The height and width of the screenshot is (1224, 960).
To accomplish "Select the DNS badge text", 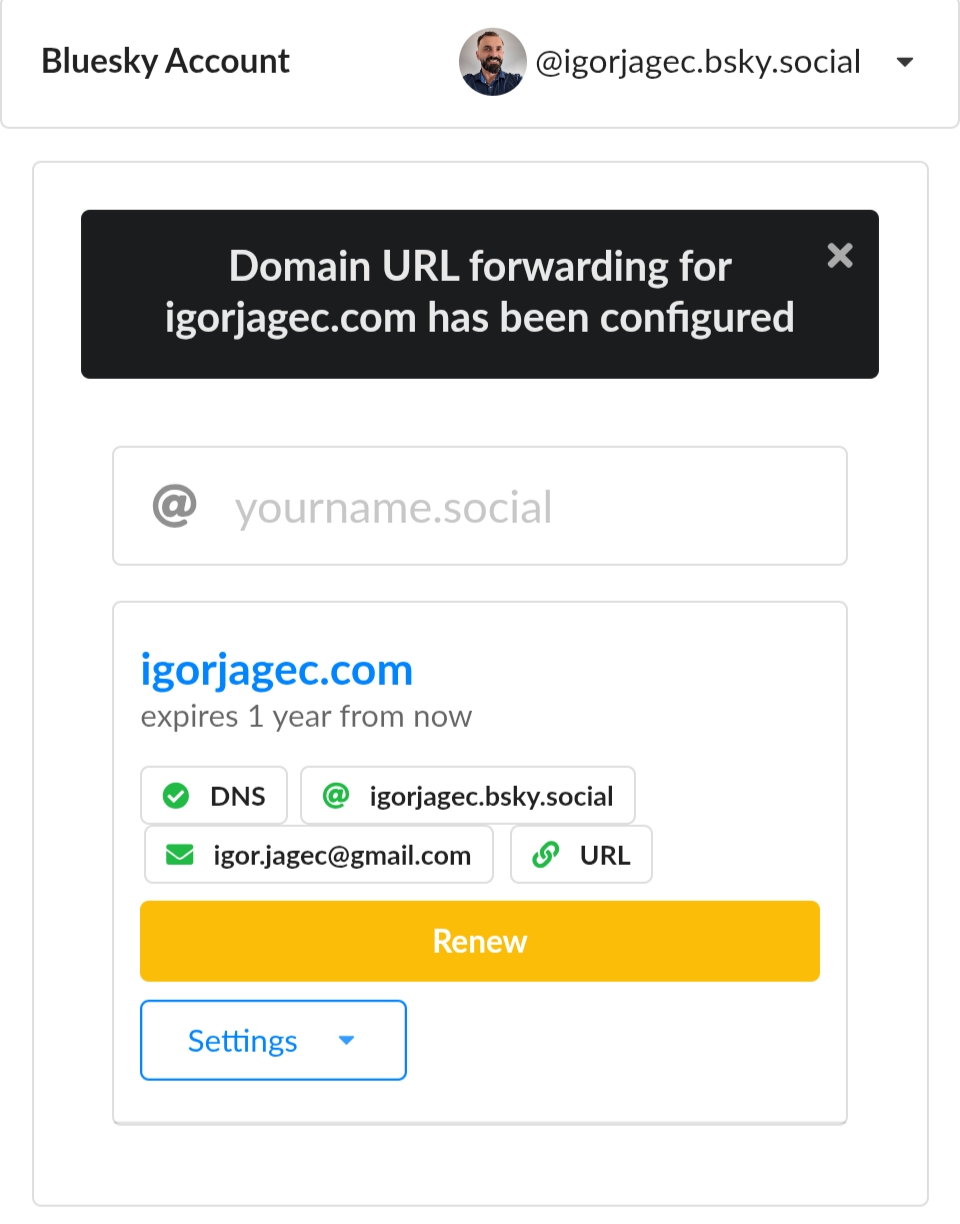I will tap(238, 796).
